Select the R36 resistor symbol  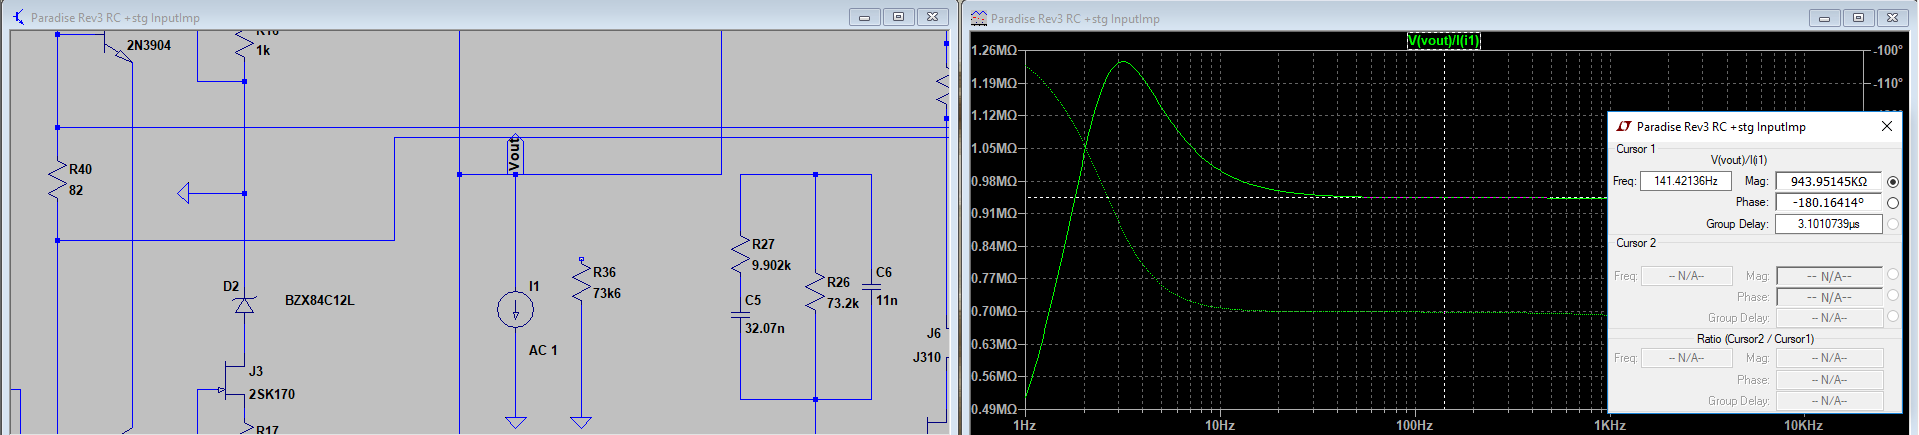pyautogui.click(x=581, y=280)
